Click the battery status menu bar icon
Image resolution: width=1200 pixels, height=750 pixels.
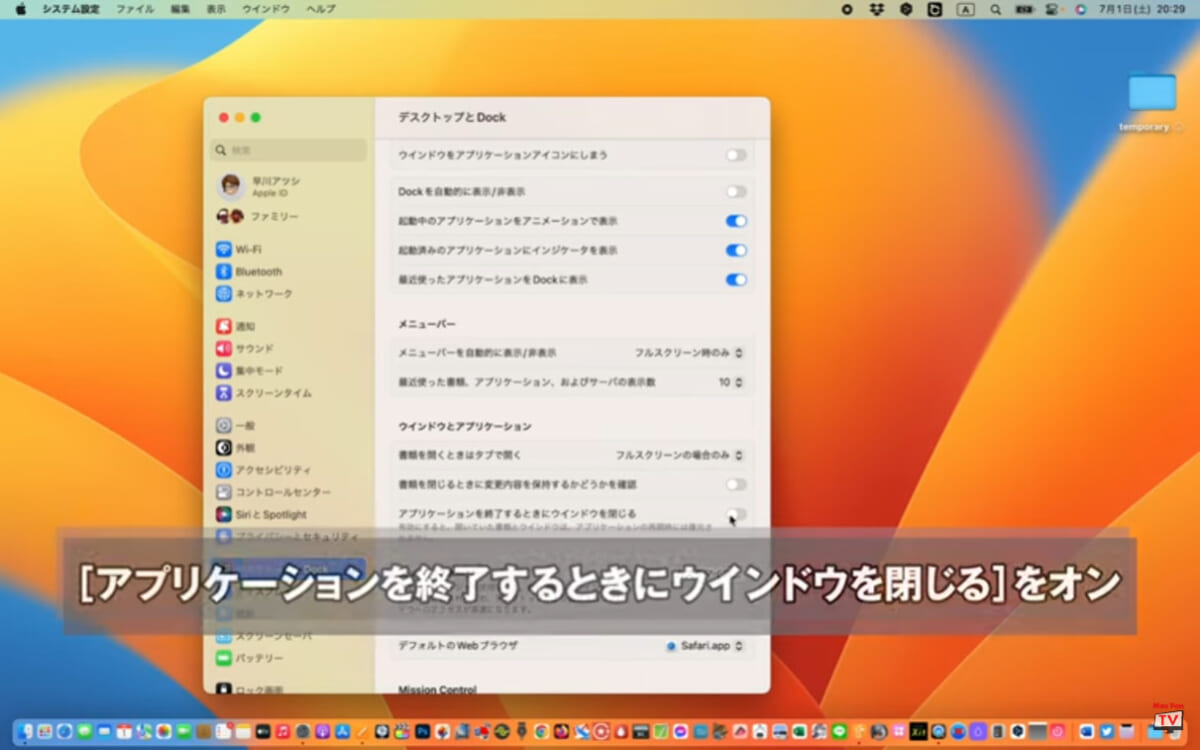pyautogui.click(x=1024, y=9)
